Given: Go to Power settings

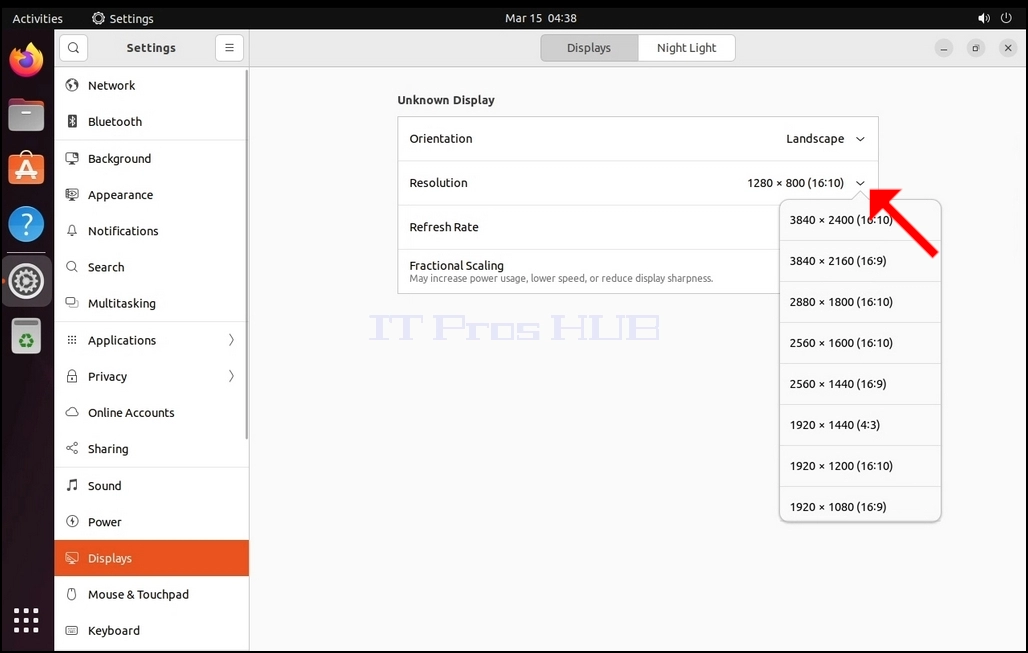Looking at the screenshot, I should [x=151, y=522].
